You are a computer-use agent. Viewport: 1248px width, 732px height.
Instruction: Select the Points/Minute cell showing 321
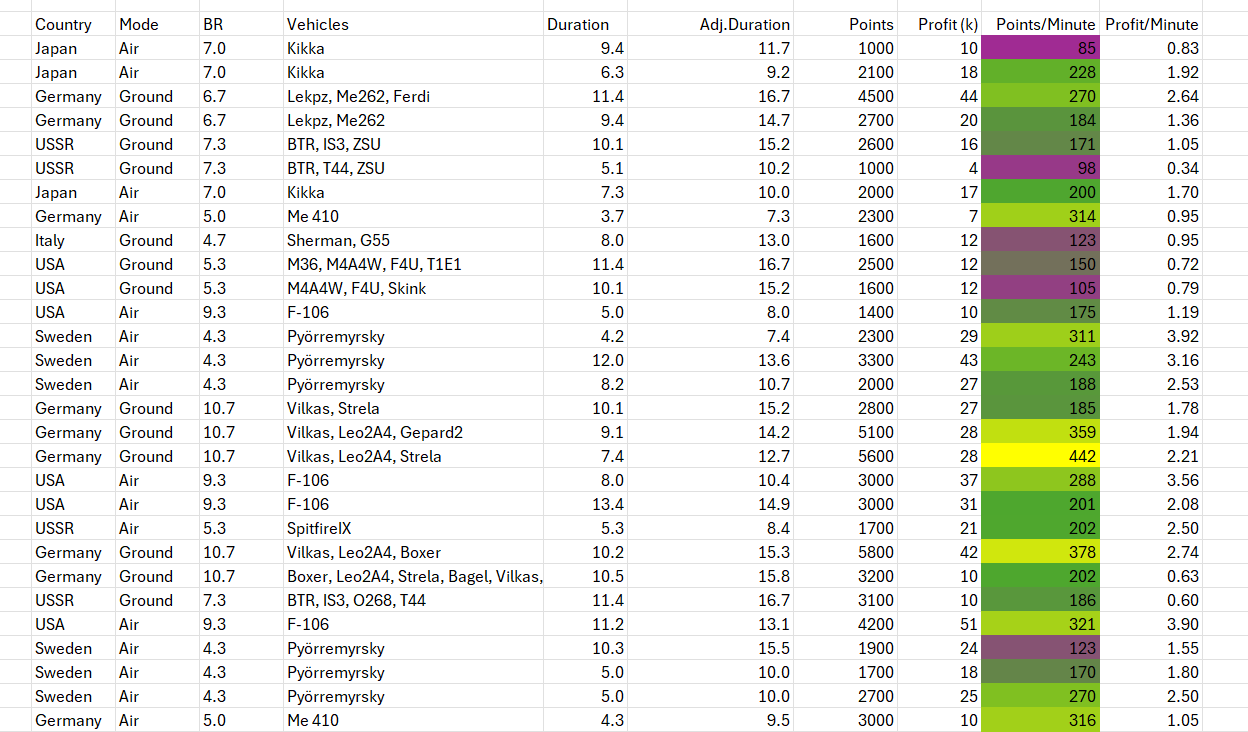[1040, 624]
